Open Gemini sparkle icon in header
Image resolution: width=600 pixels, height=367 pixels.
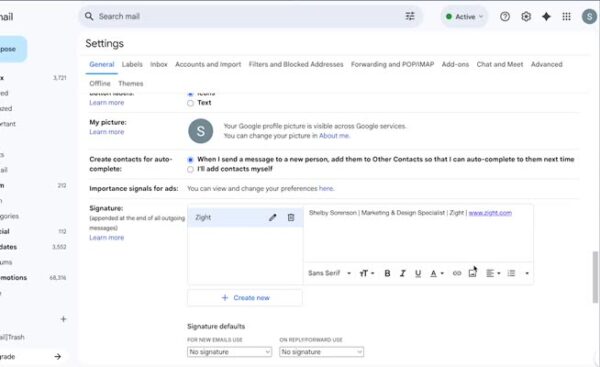546,16
